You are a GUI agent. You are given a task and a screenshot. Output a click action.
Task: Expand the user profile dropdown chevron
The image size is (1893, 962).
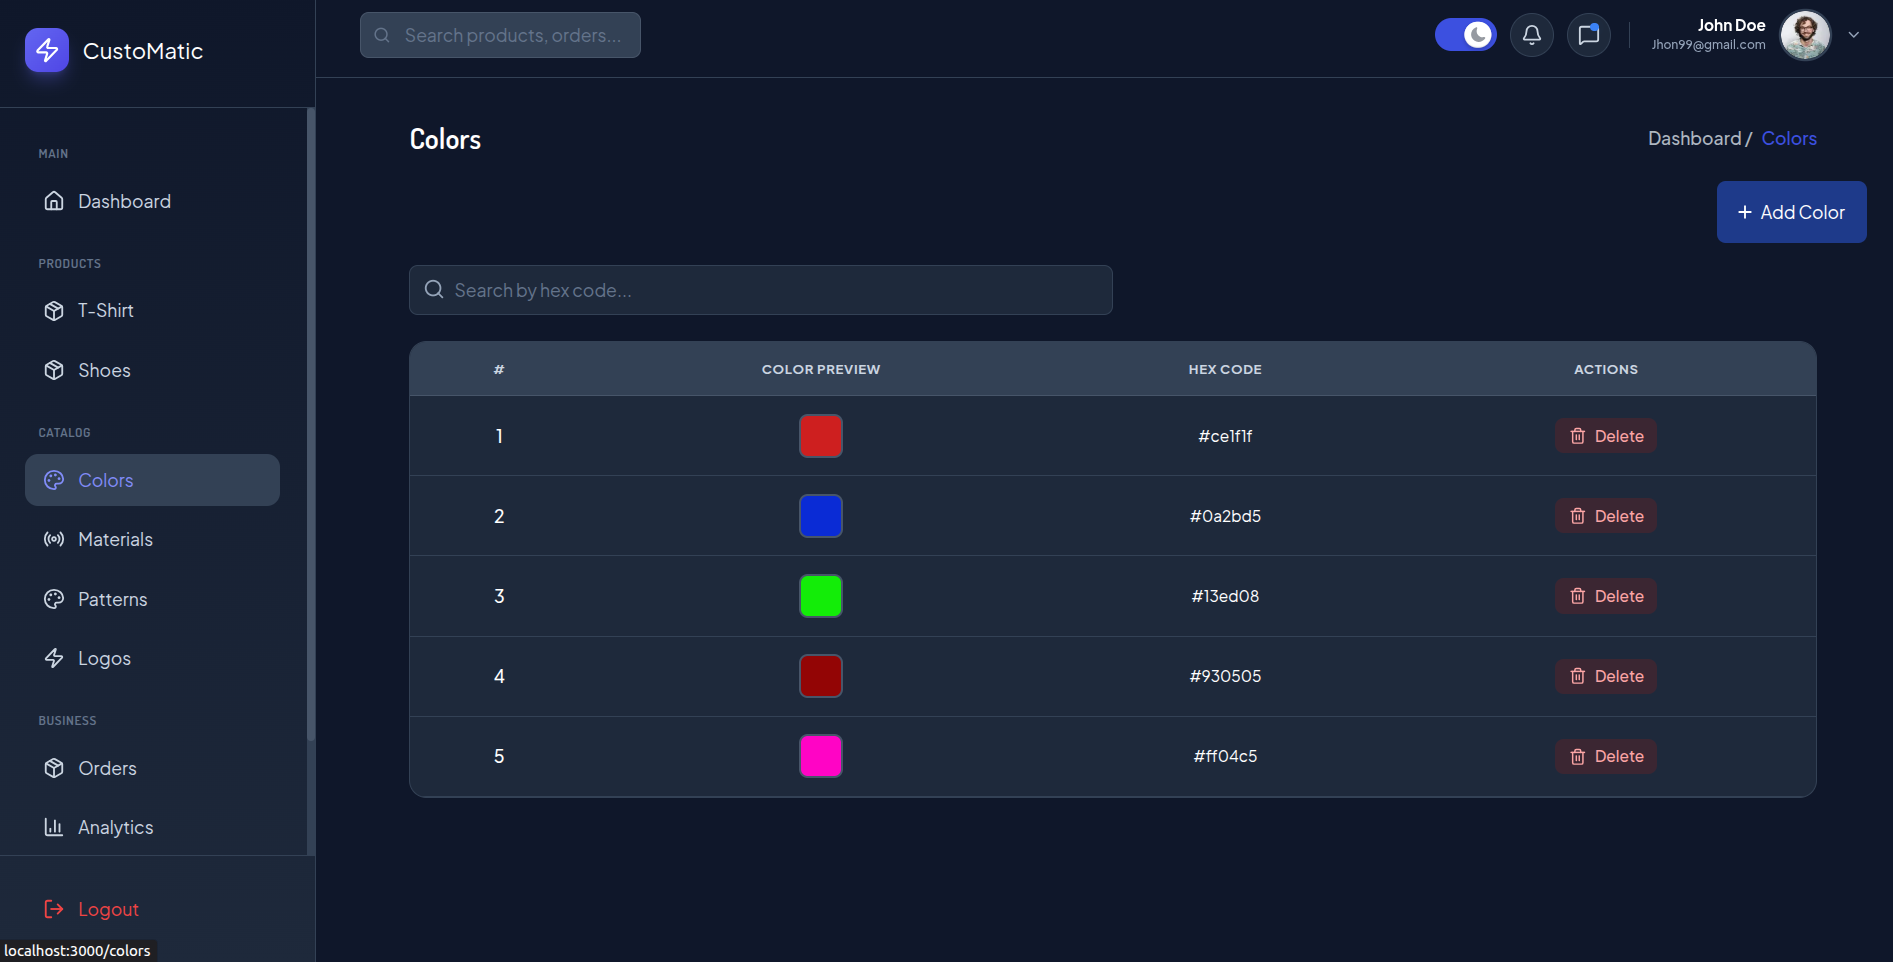point(1853,35)
